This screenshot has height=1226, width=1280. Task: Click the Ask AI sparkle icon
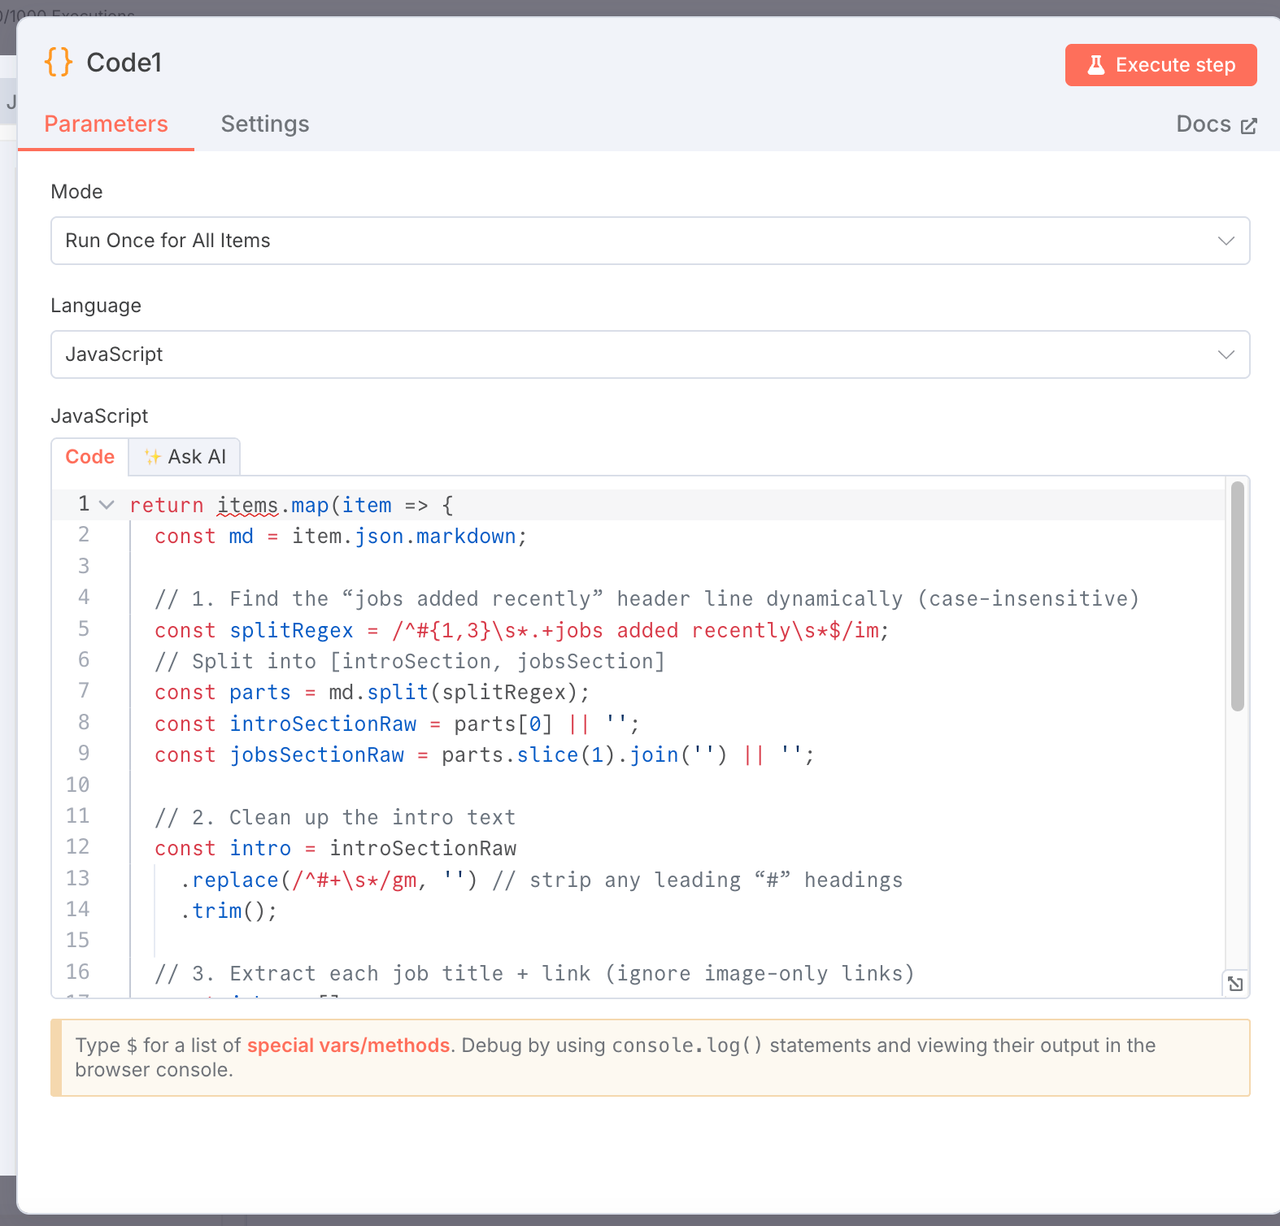click(152, 457)
